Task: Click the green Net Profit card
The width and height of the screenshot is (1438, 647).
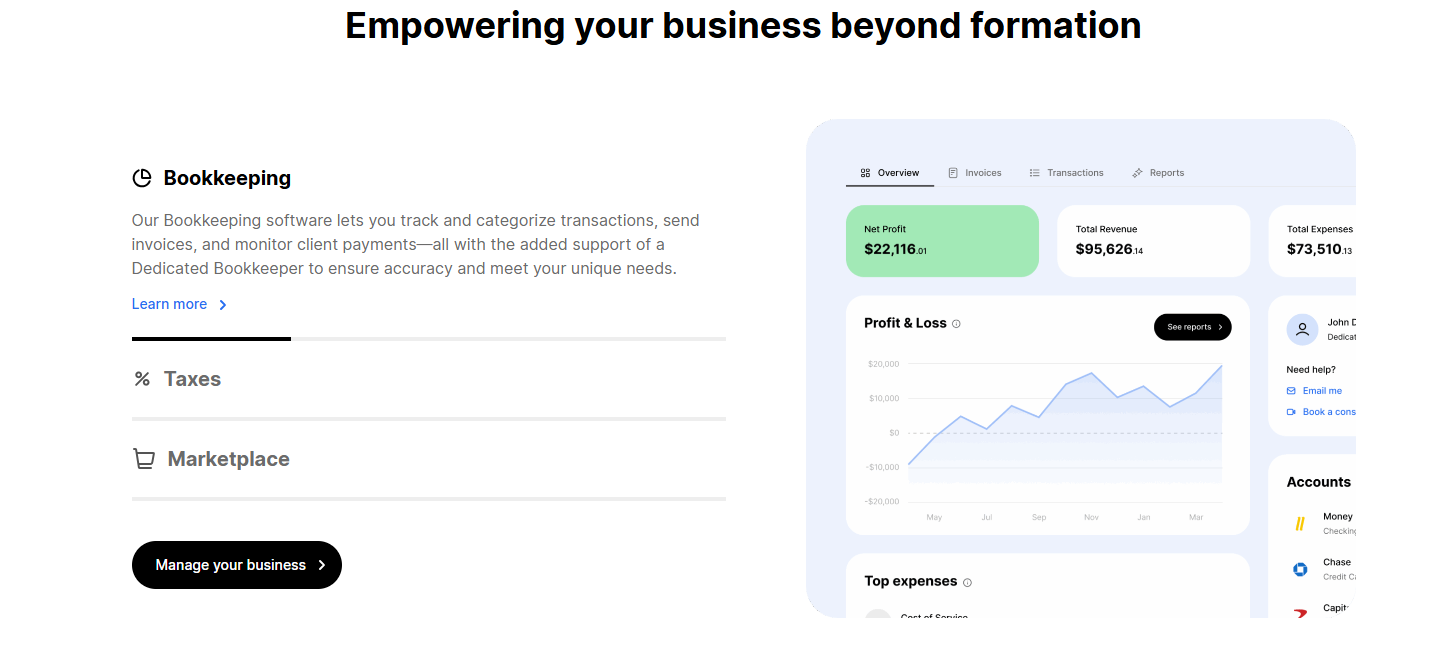Action: (942, 241)
